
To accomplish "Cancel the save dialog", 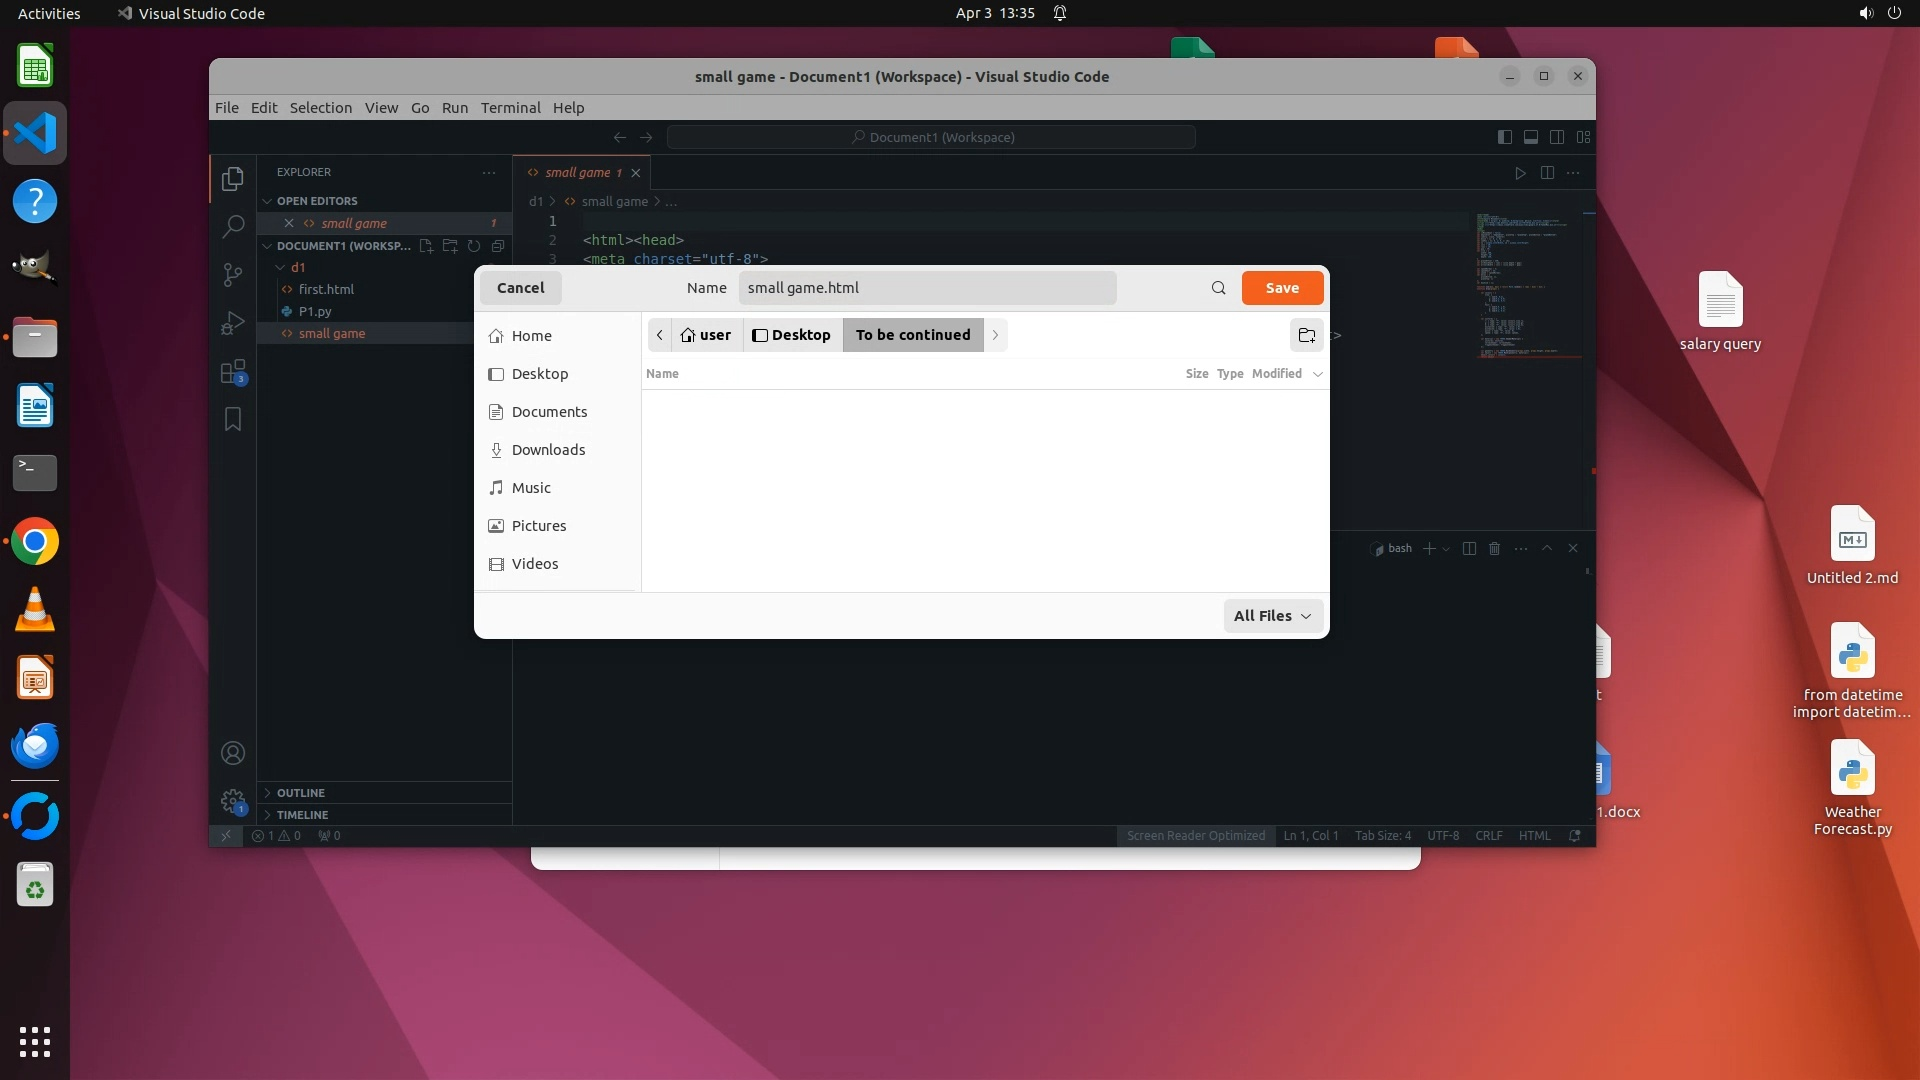I will pyautogui.click(x=520, y=288).
